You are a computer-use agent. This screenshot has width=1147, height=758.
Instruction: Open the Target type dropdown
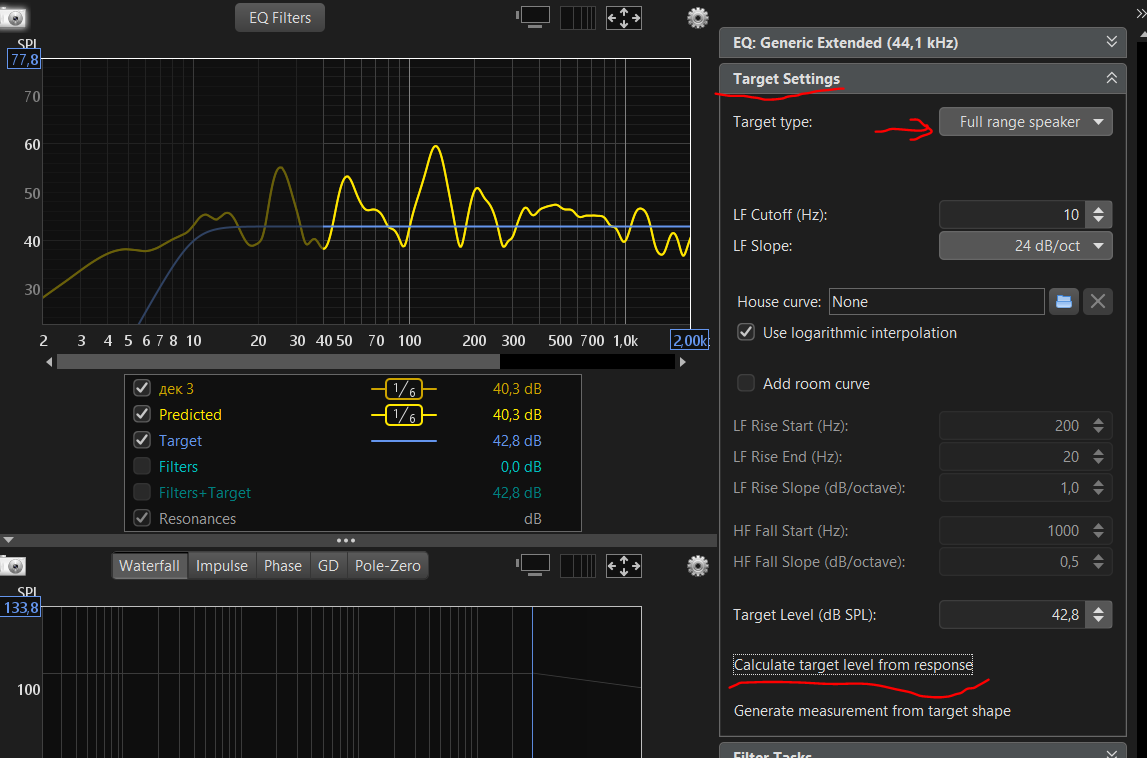click(x=1026, y=122)
